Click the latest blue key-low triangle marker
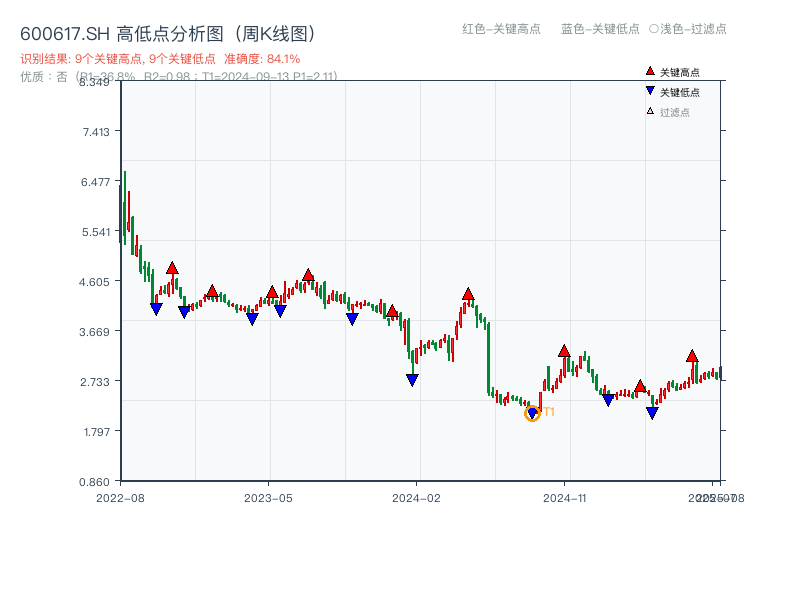The width and height of the screenshot is (800, 600). pos(652,412)
